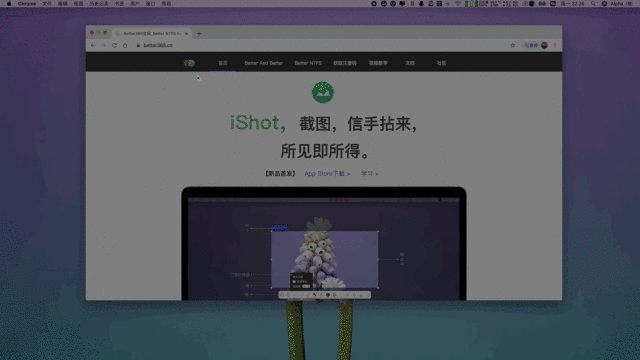Click the Alpha user name in menu bar
Viewport: 640px width, 360px height.
(617, 4)
